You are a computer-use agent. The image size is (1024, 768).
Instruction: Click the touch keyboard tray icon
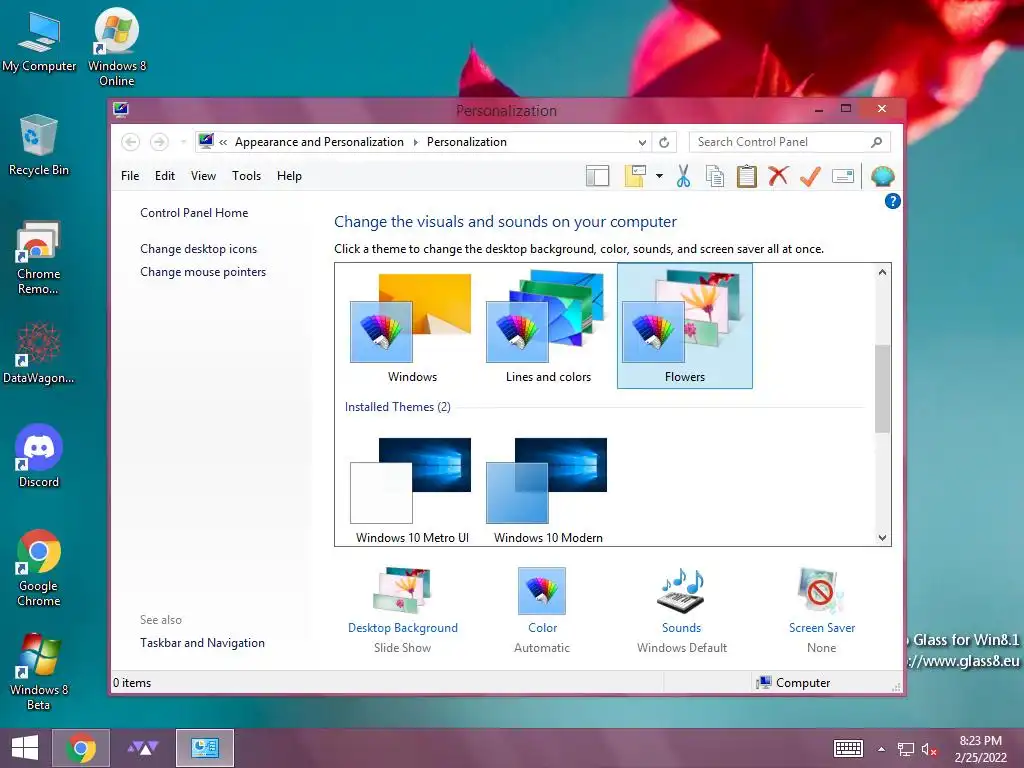[x=848, y=748]
